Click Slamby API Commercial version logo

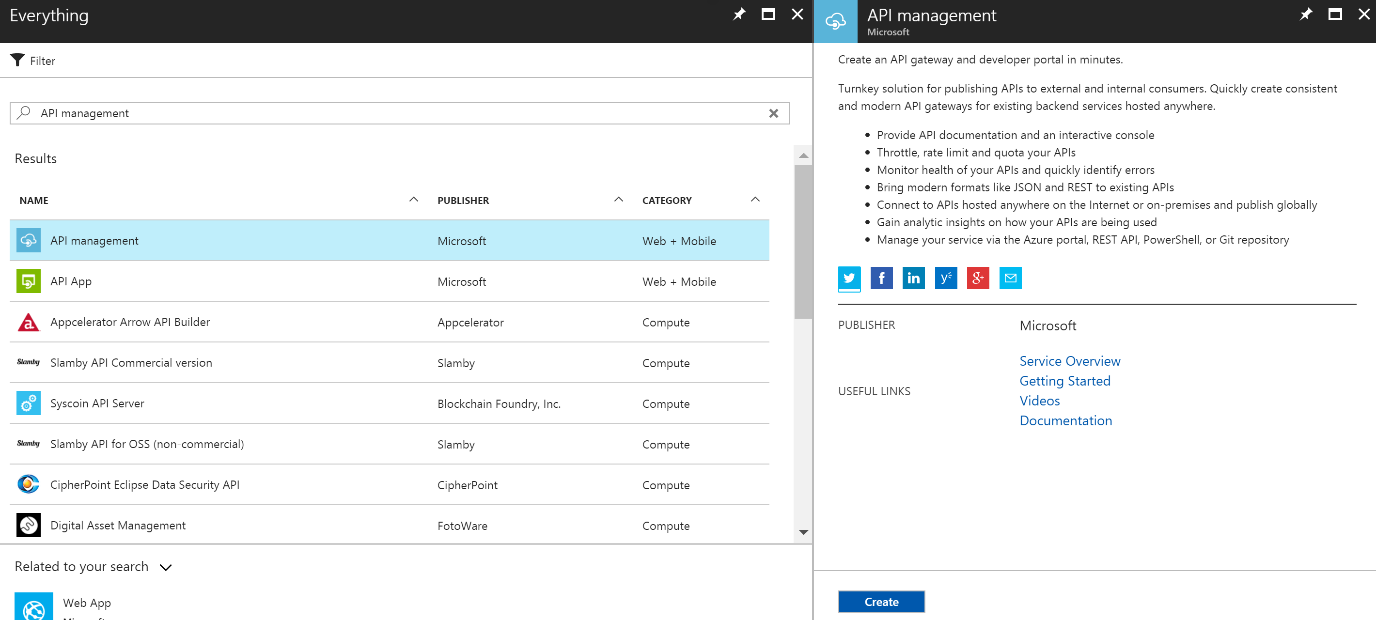(x=29, y=362)
